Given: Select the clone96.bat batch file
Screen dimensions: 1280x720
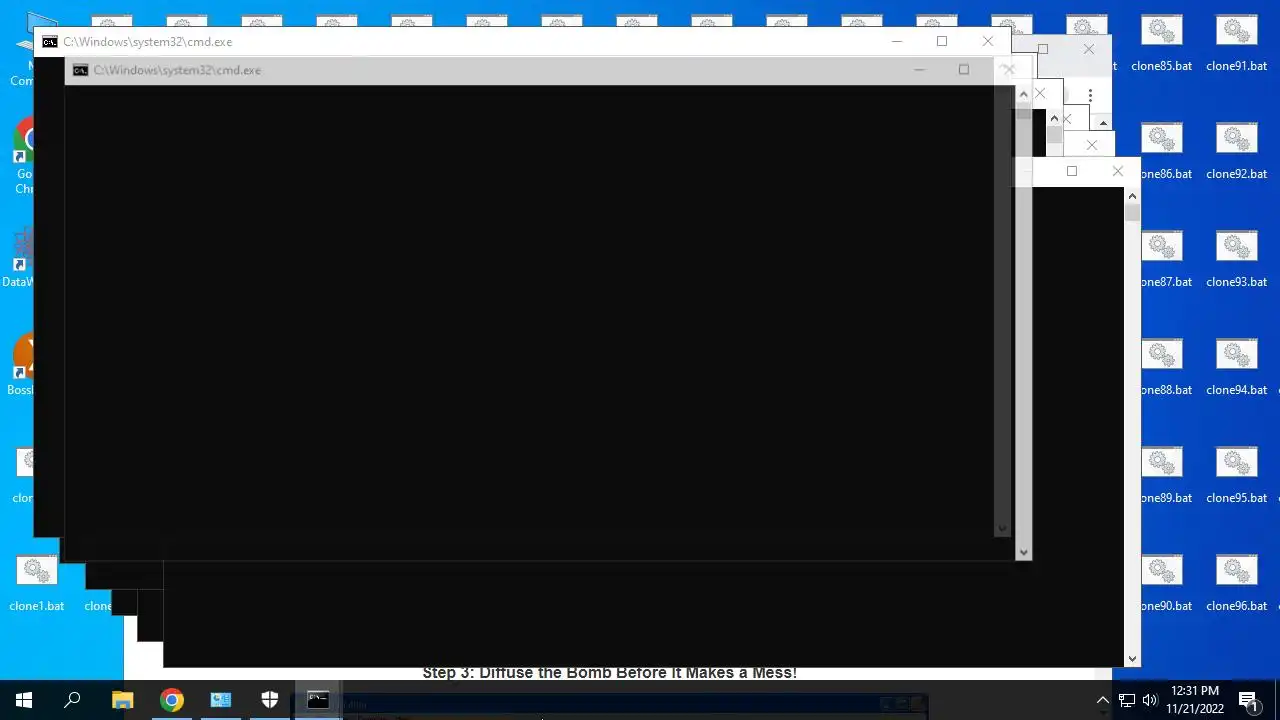Looking at the screenshot, I should [x=1236, y=585].
